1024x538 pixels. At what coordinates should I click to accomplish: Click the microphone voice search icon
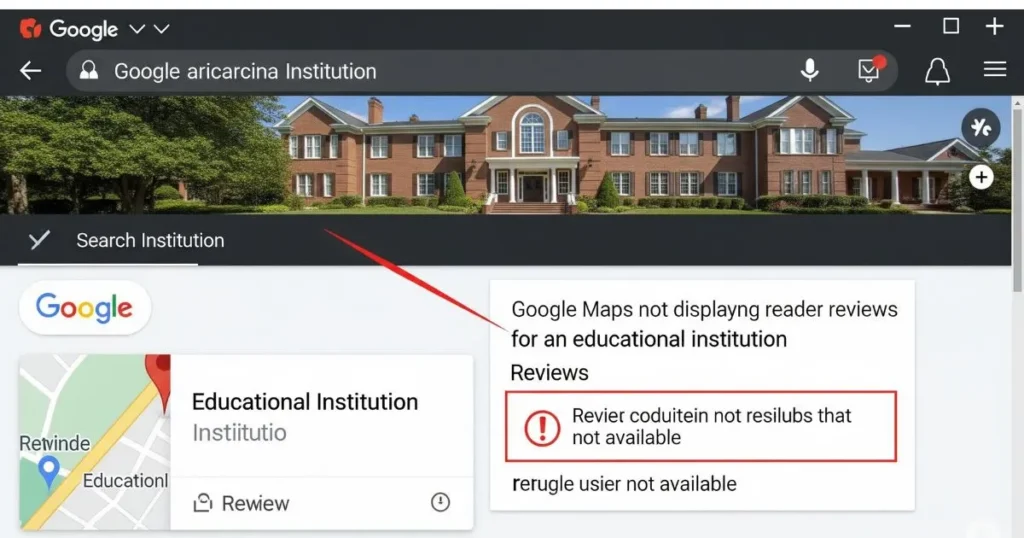(809, 70)
